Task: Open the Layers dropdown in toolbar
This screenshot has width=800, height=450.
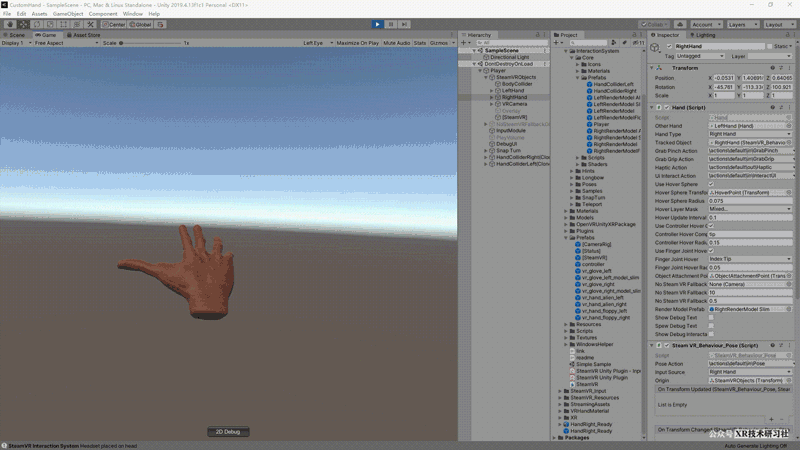Action: pos(743,24)
